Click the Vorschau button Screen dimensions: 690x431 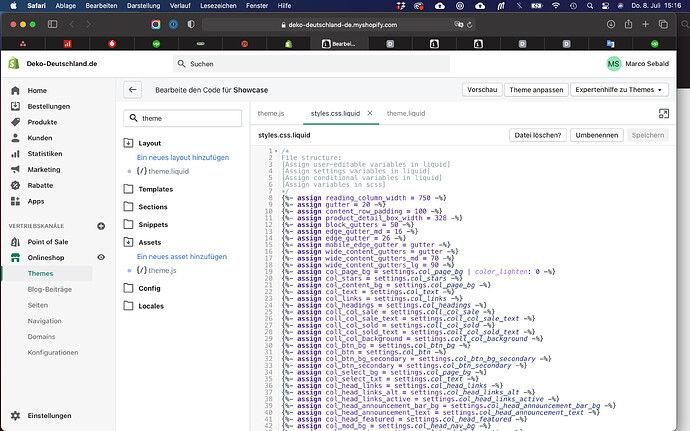482,90
